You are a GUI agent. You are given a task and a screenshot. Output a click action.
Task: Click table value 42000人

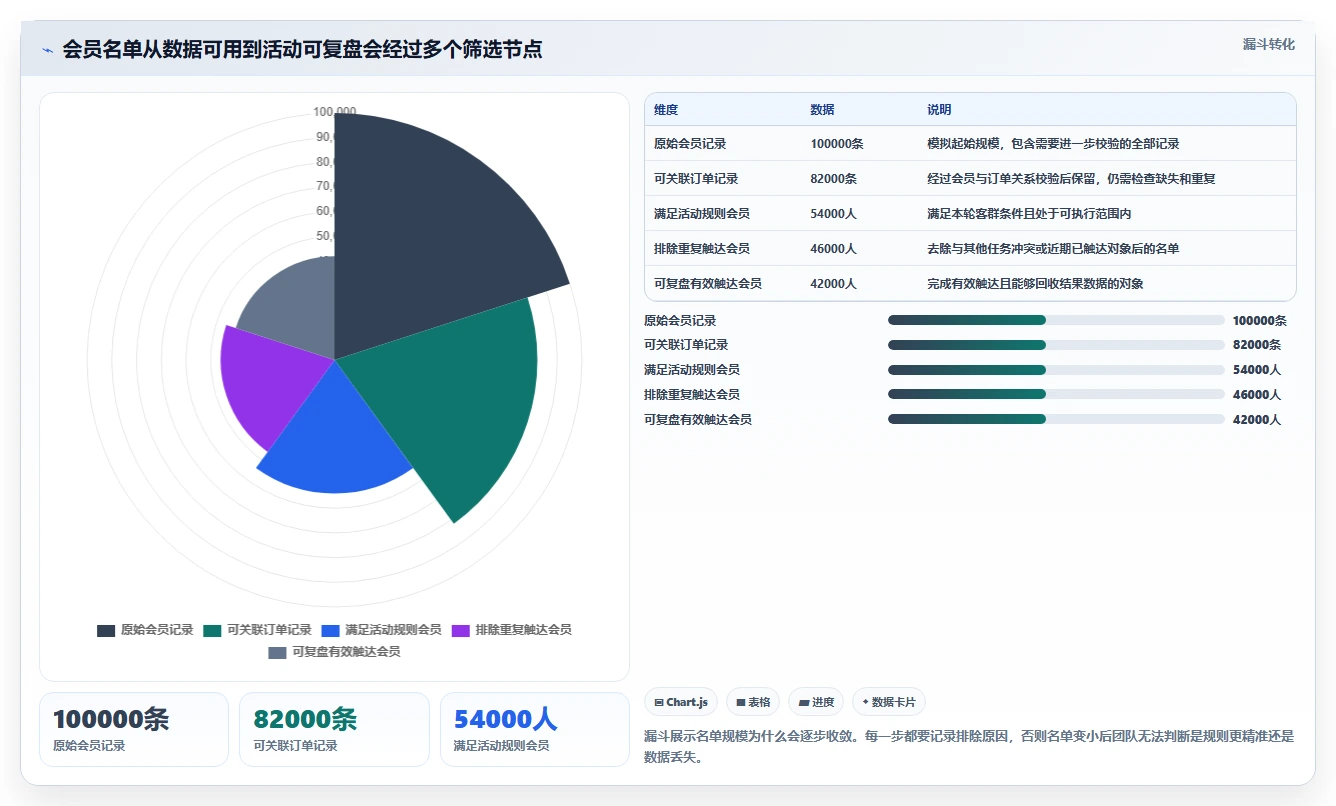[834, 284]
